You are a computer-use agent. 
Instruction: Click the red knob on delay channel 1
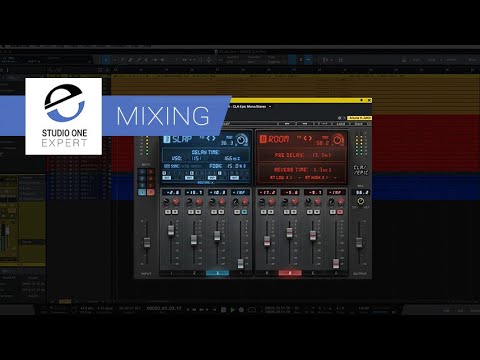click(176, 202)
